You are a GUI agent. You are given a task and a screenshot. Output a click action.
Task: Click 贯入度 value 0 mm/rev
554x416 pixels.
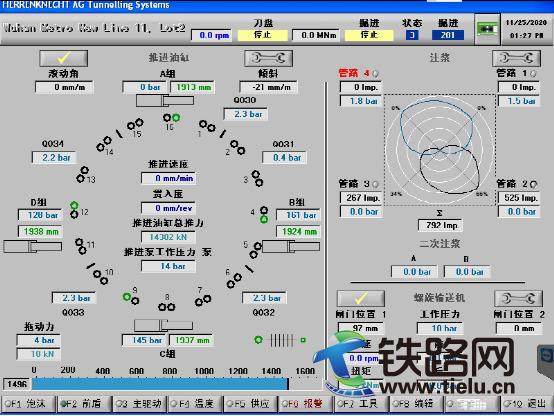pos(168,208)
